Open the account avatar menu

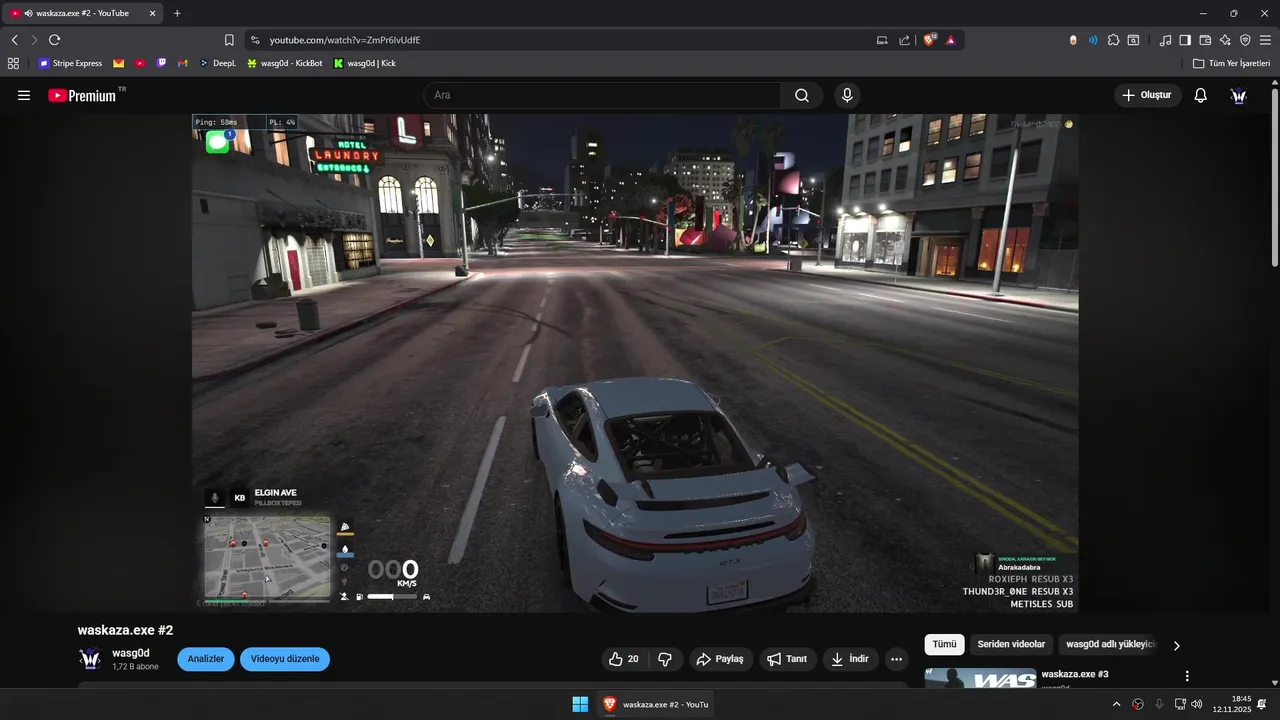coord(1239,95)
